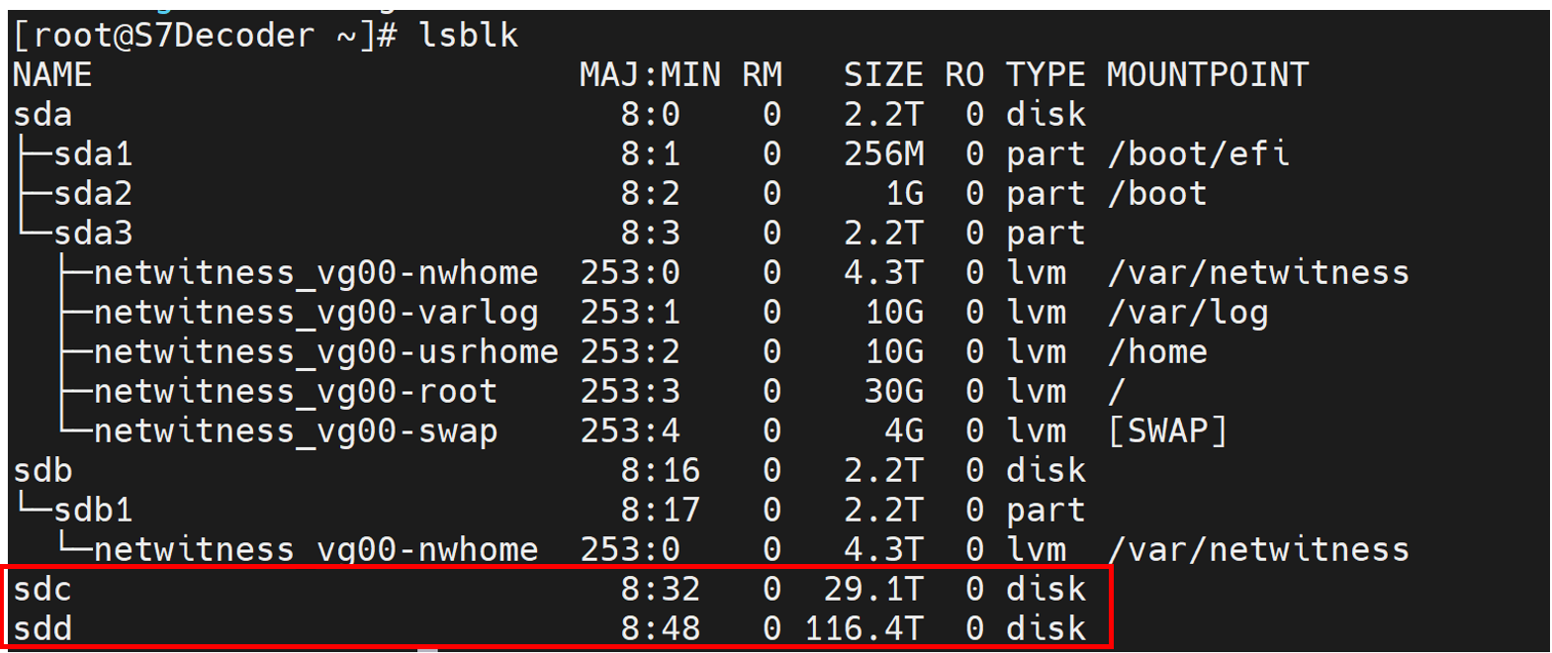Click the lsblk command text
1552x653 pixels.
coord(469,36)
